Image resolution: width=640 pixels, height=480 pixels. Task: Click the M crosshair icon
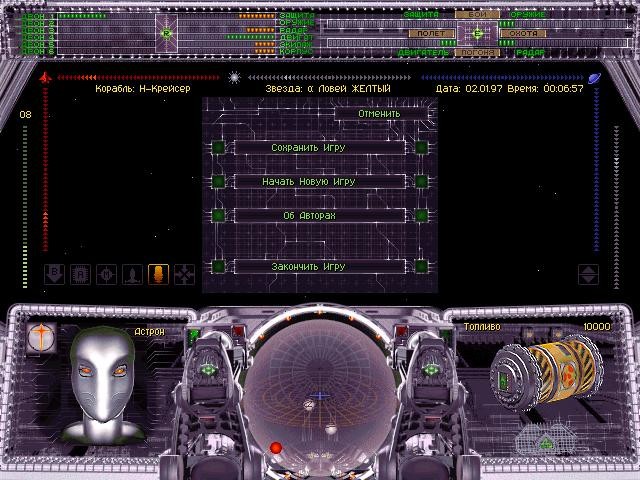click(x=107, y=274)
